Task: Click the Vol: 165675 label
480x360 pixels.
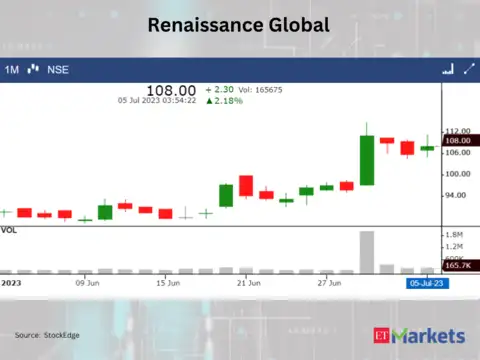Action: point(260,90)
